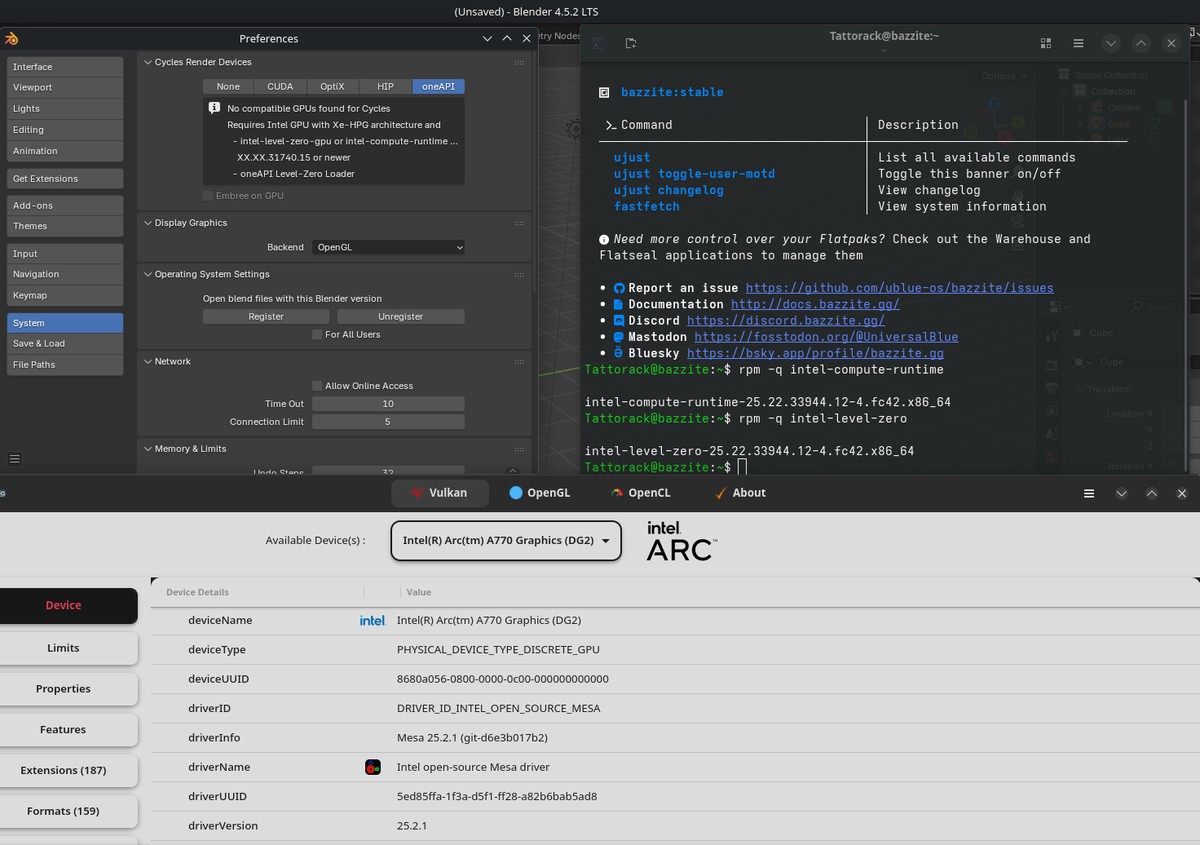Open new tab icon in terminal

point(630,43)
